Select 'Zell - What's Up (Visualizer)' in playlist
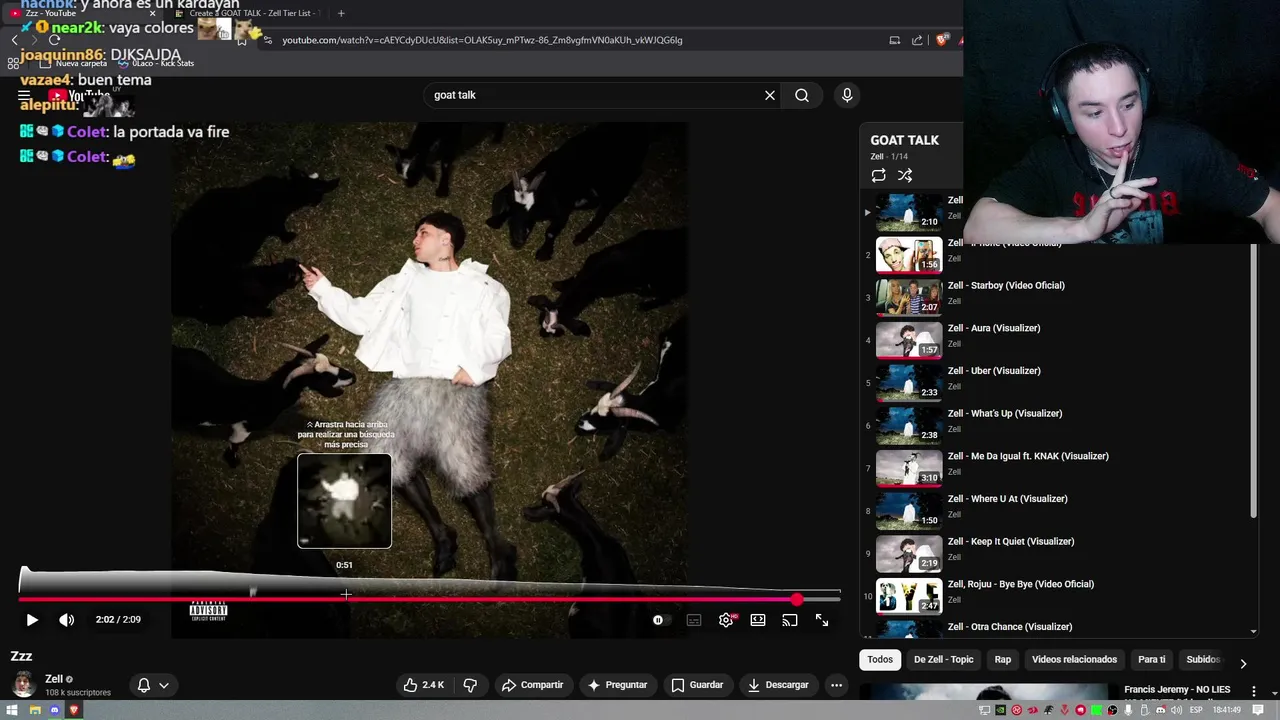Screen dimensions: 1280x720 click(x=1005, y=414)
